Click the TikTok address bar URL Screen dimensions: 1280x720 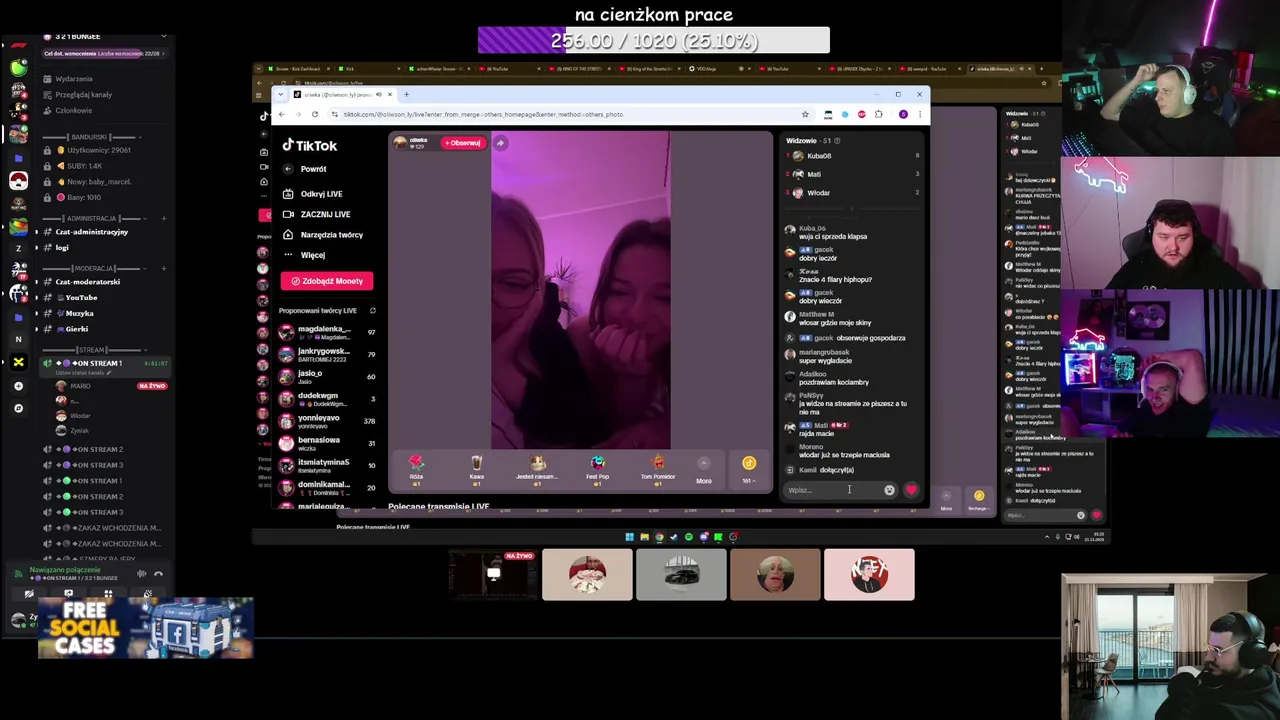(x=483, y=114)
